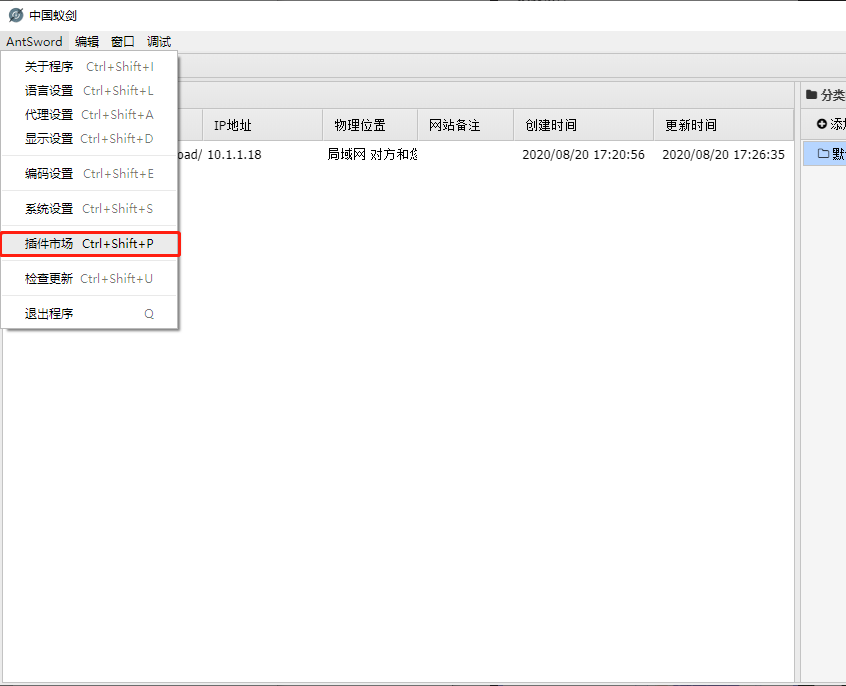Viewport: 846px width, 686px height.
Task: Choose 显示设置 menu entry
Action: click(x=89, y=139)
